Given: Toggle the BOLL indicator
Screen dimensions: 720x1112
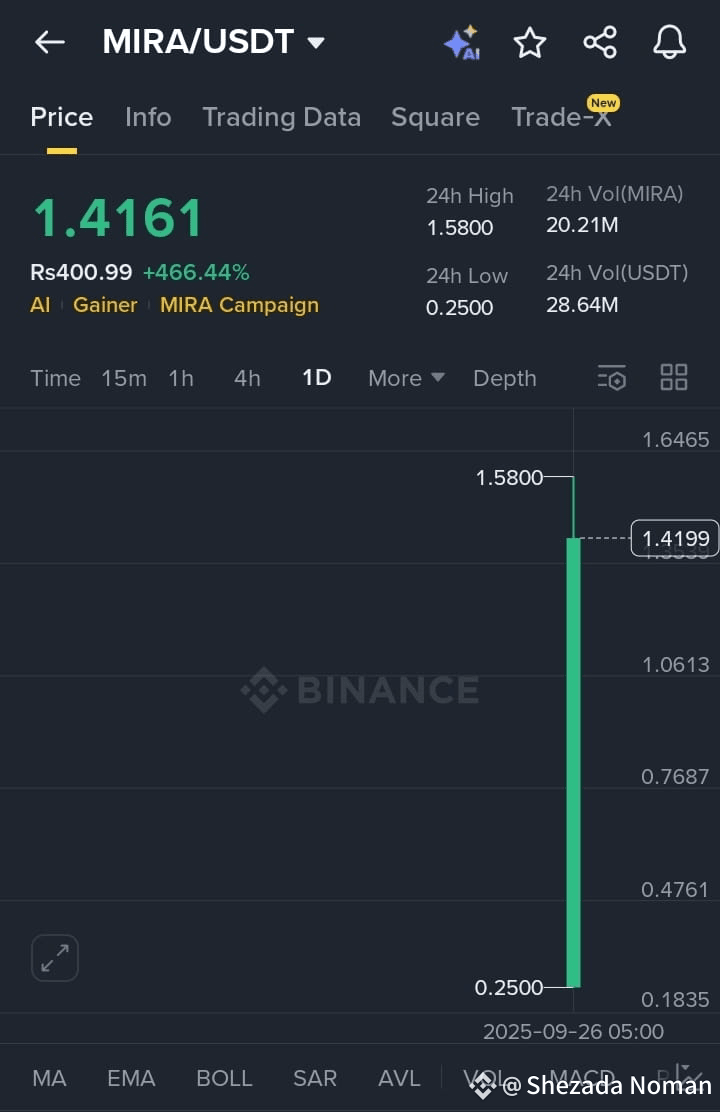Looking at the screenshot, I should click(224, 1079).
